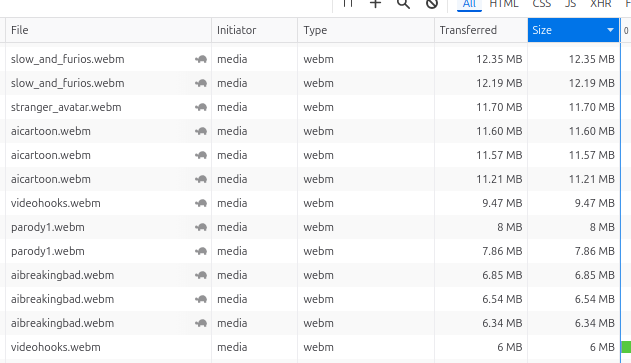Filter requests by CSS
The image size is (631, 363).
[x=541, y=4]
